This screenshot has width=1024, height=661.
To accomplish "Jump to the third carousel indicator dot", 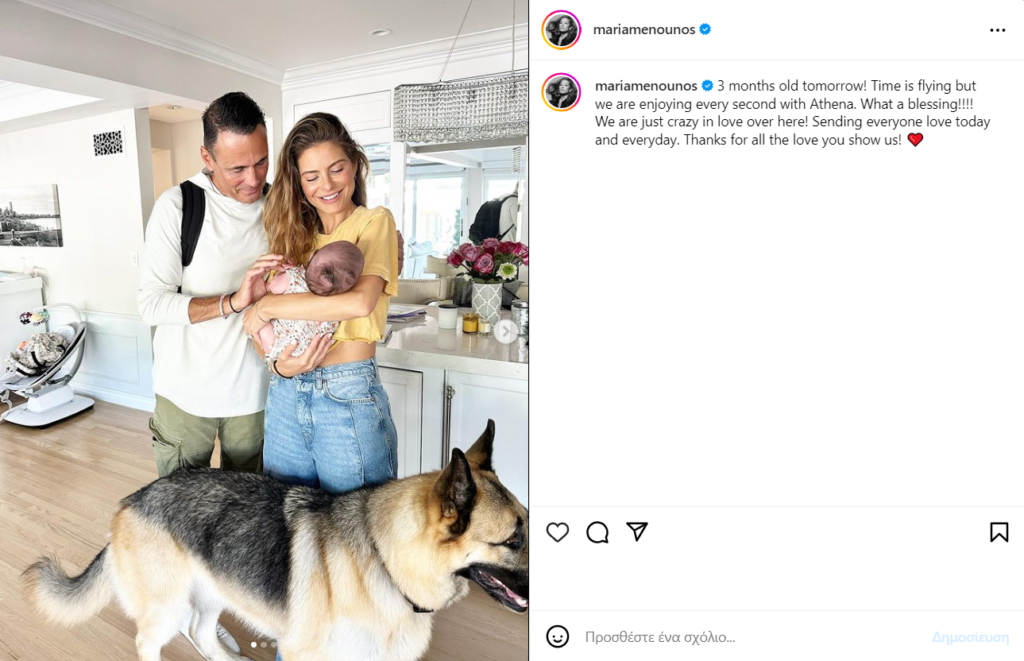I will click(273, 645).
